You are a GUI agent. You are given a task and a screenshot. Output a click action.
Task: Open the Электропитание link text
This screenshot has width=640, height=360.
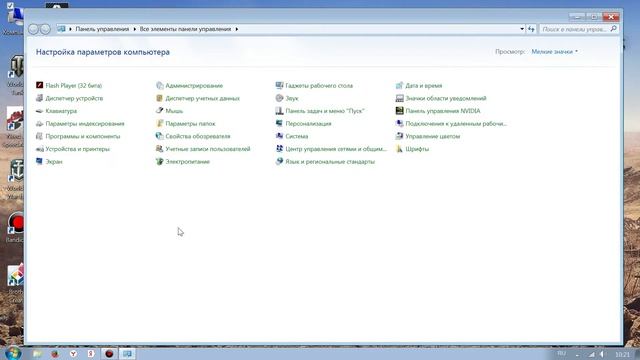187,162
